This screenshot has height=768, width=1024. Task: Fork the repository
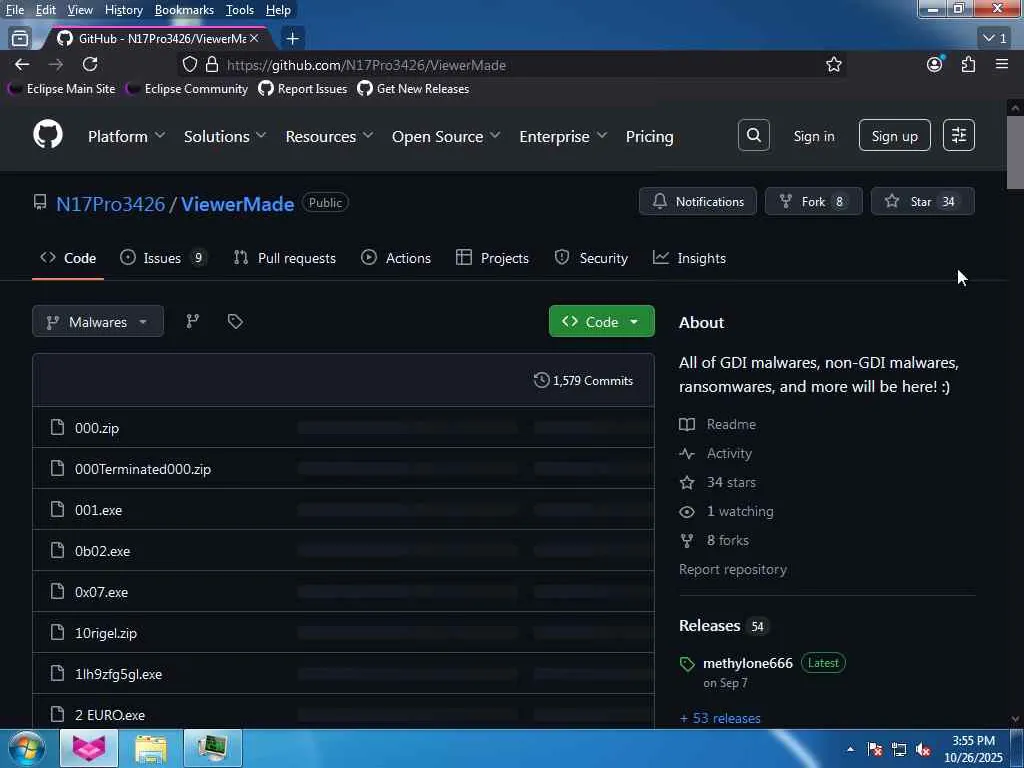(x=814, y=201)
